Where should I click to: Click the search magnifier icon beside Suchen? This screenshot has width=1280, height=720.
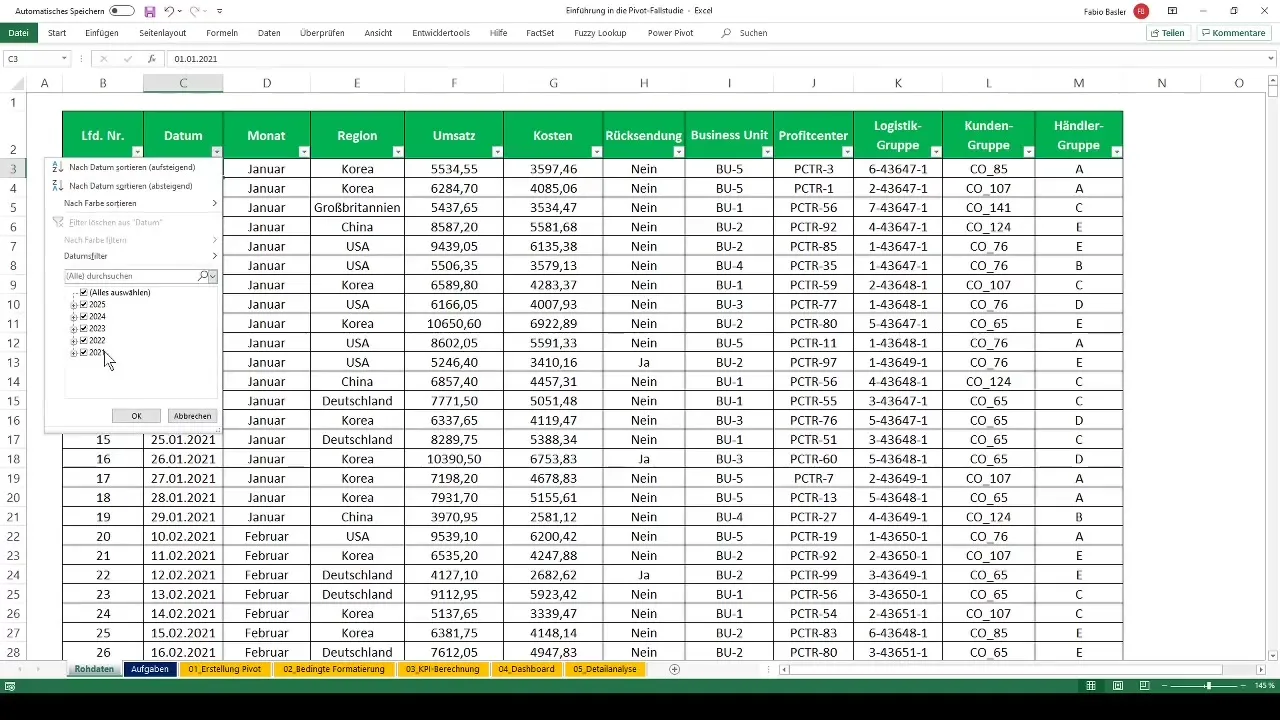click(726, 33)
